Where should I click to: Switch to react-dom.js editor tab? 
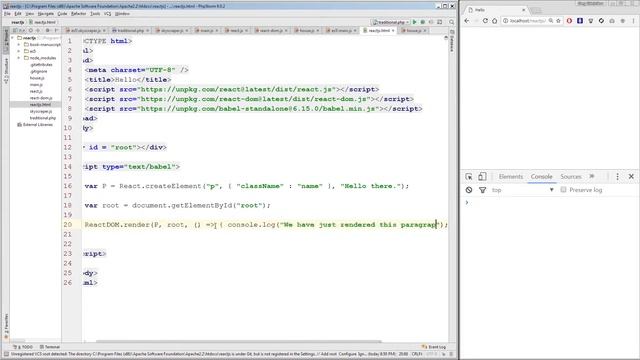271,31
